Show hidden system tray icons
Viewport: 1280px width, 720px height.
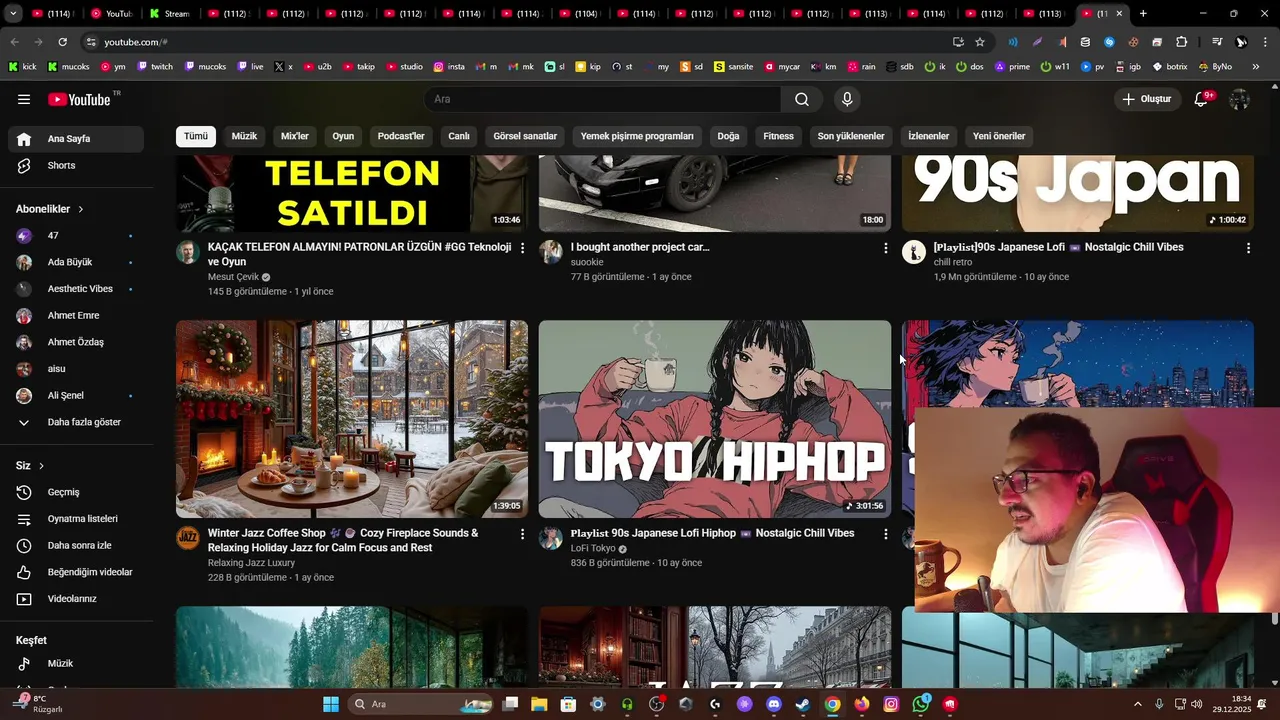click(1137, 704)
